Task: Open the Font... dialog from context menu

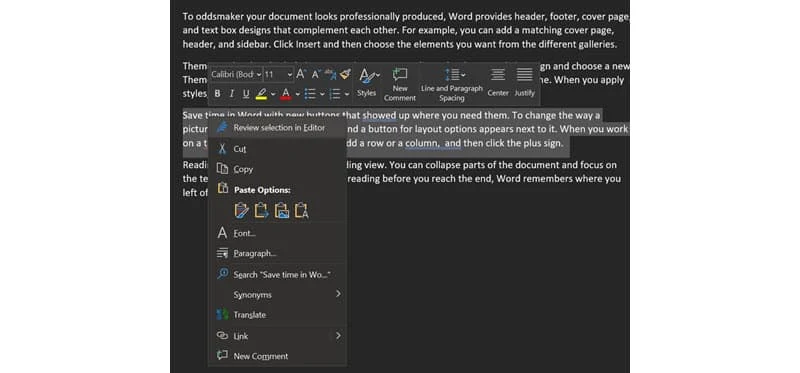Action: 278,233
